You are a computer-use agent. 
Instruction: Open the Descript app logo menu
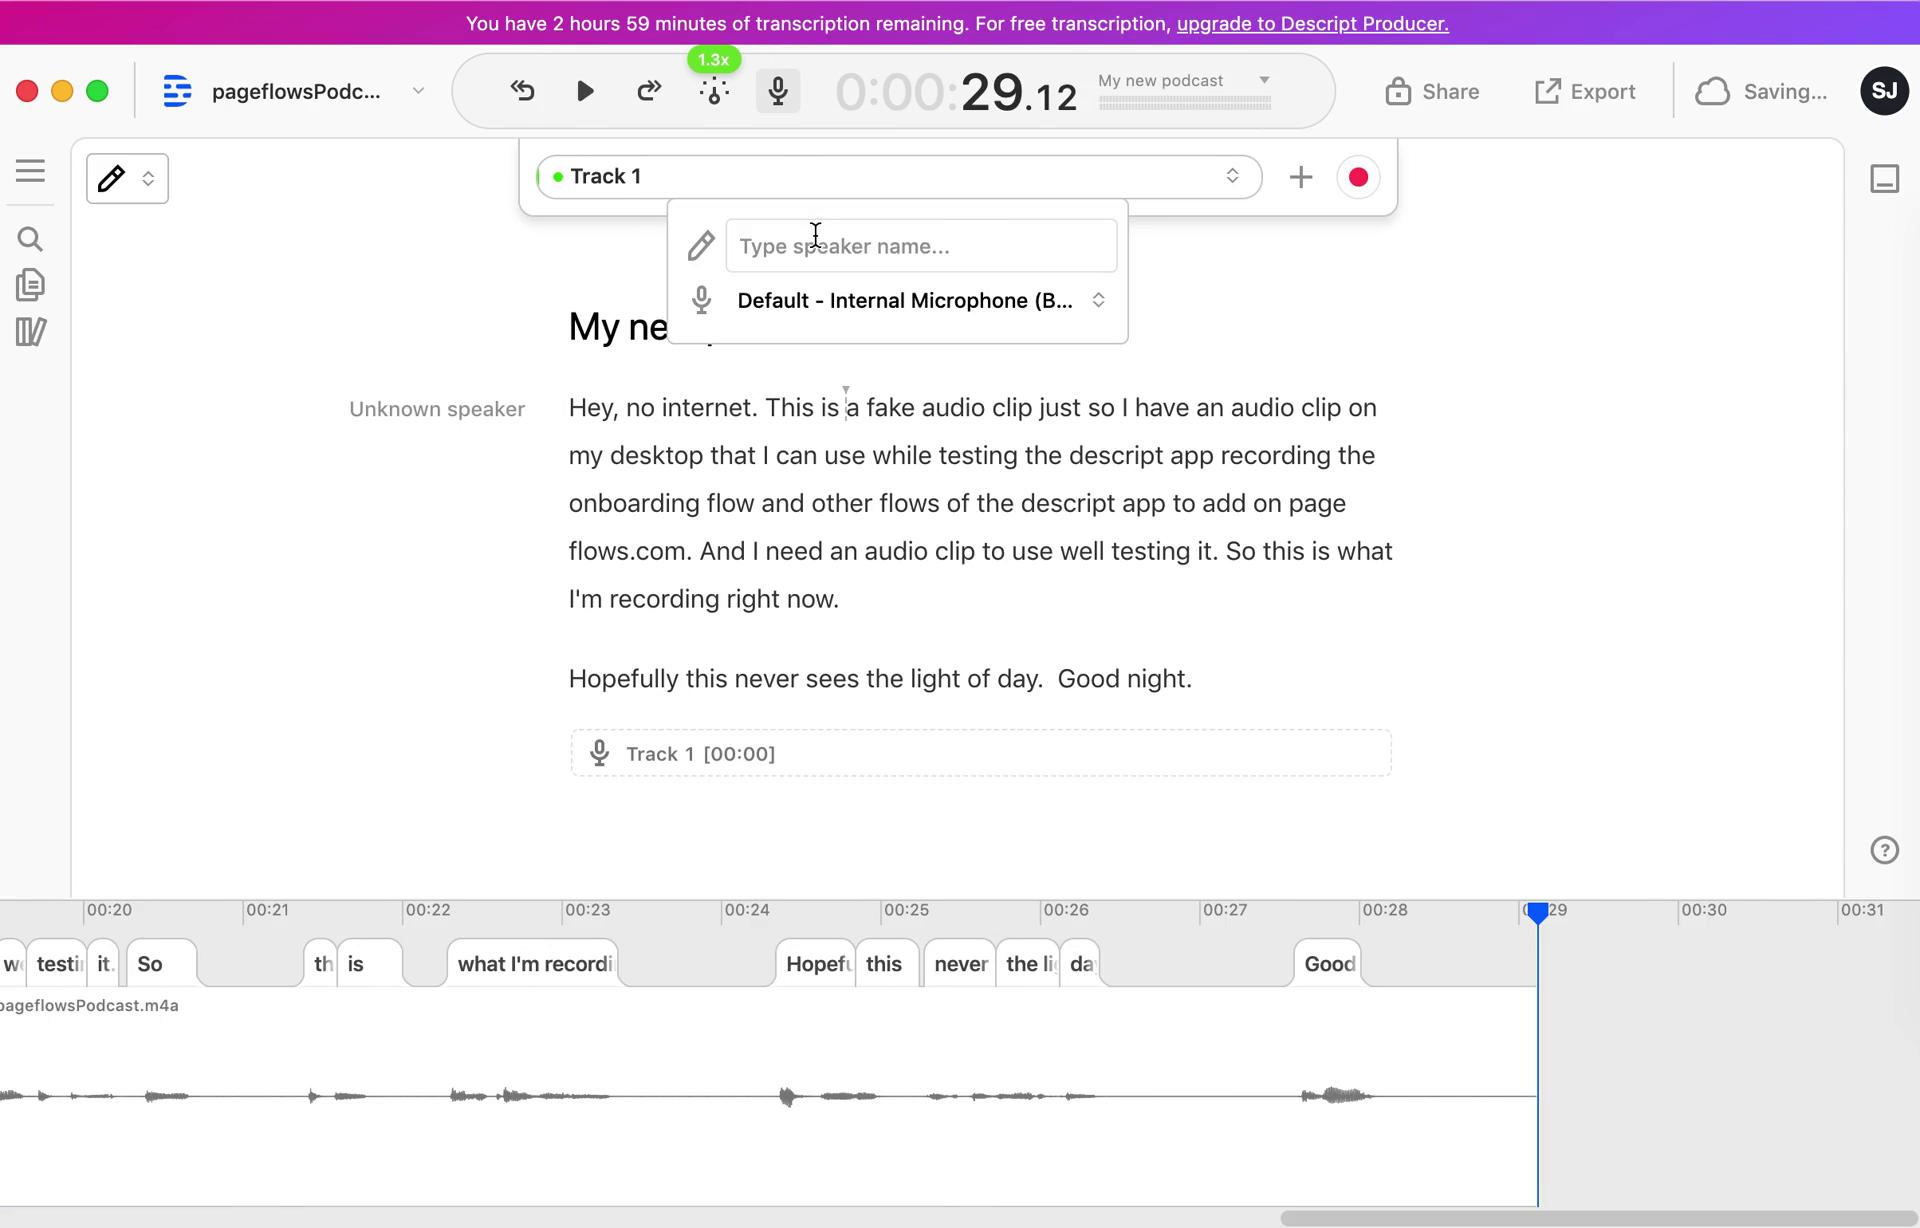tap(177, 91)
